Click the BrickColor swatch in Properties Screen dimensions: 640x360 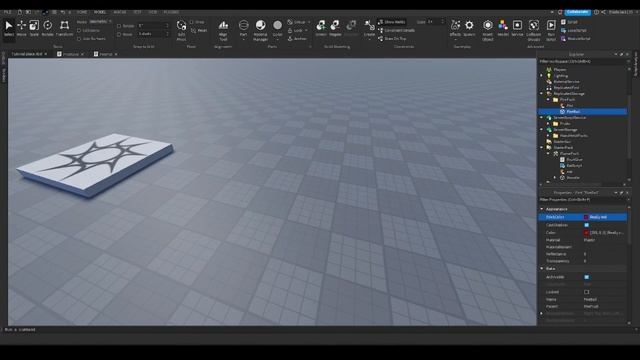coord(586,217)
